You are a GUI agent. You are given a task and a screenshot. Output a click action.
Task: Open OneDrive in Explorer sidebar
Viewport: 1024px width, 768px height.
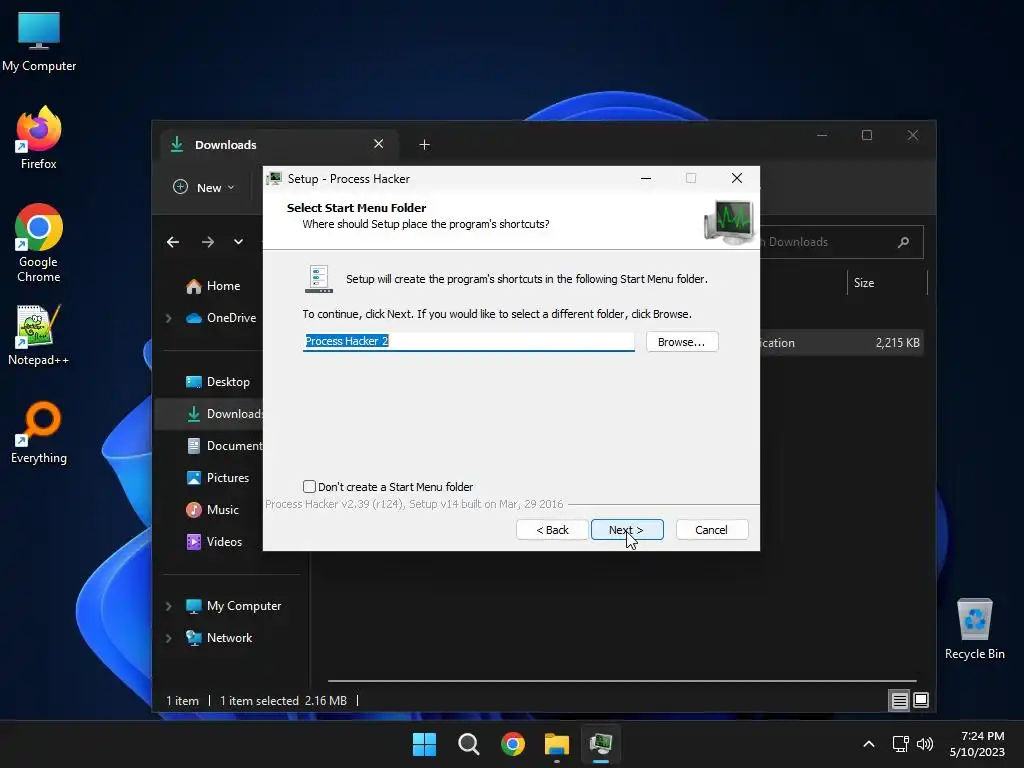point(221,318)
